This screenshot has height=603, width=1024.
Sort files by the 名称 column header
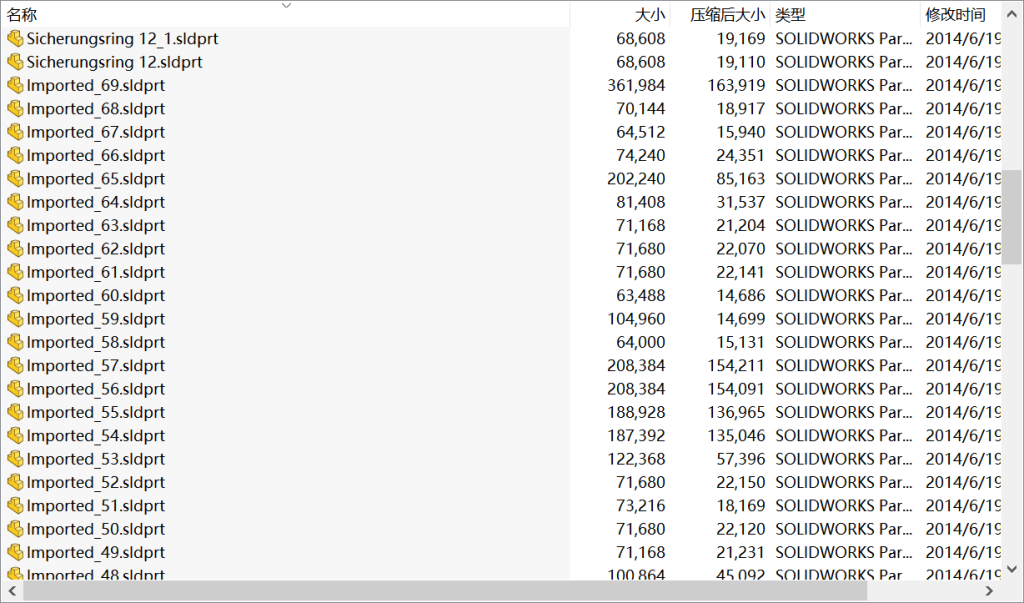[22, 15]
